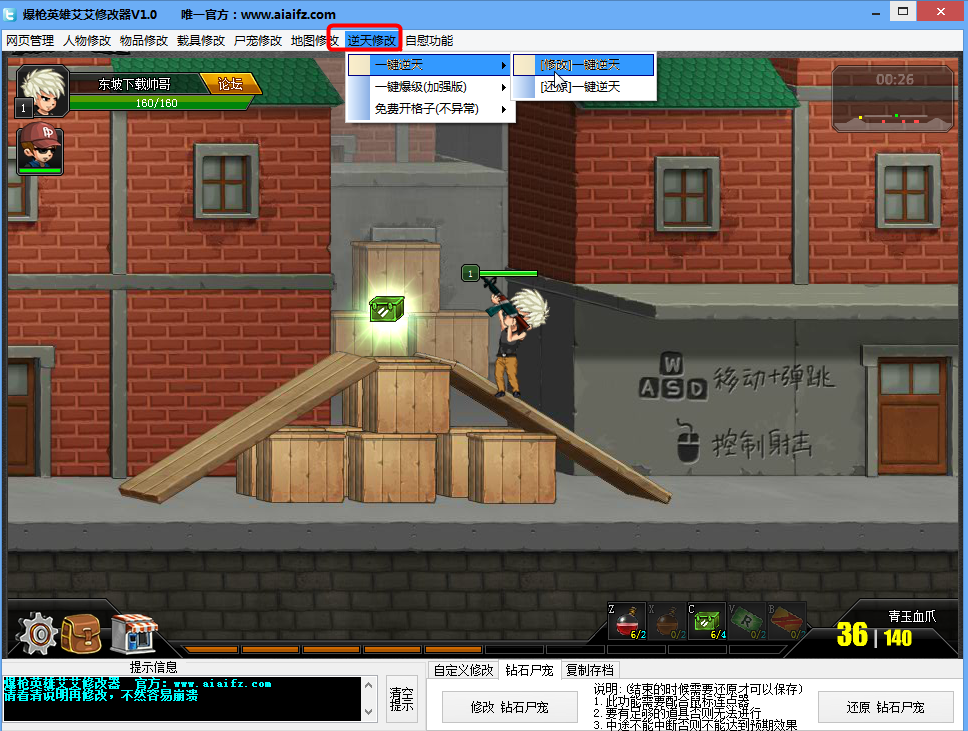Click the player name 东坡下载帅哥
Screen dimensions: 968x731
pos(134,84)
